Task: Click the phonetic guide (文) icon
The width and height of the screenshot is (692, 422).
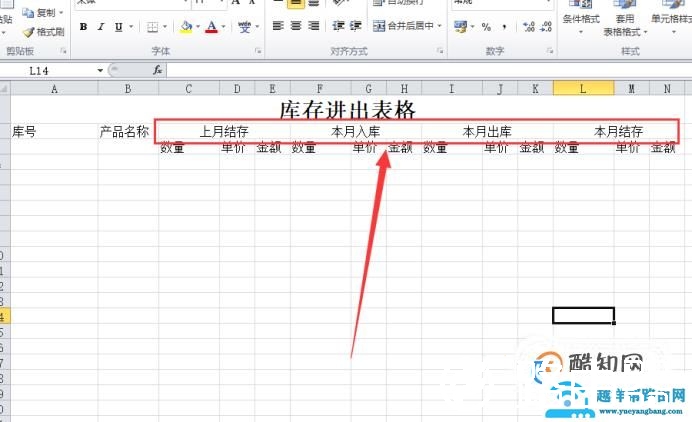Action: 244,27
